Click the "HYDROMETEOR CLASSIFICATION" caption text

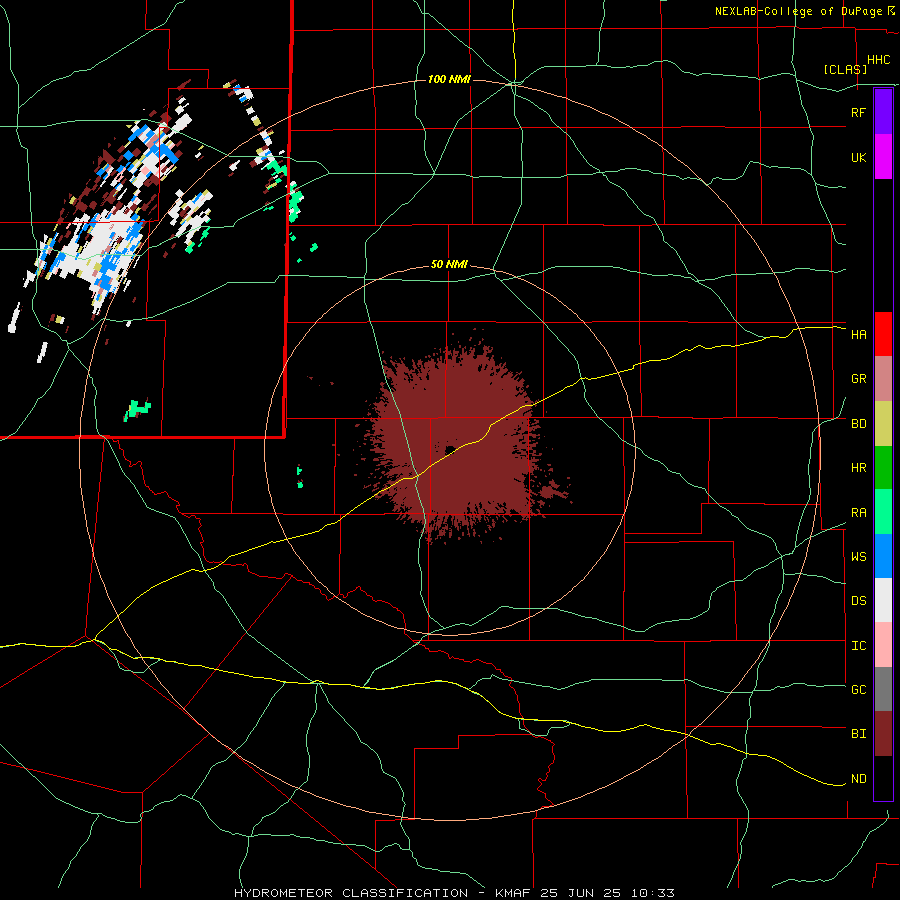click(x=351, y=893)
